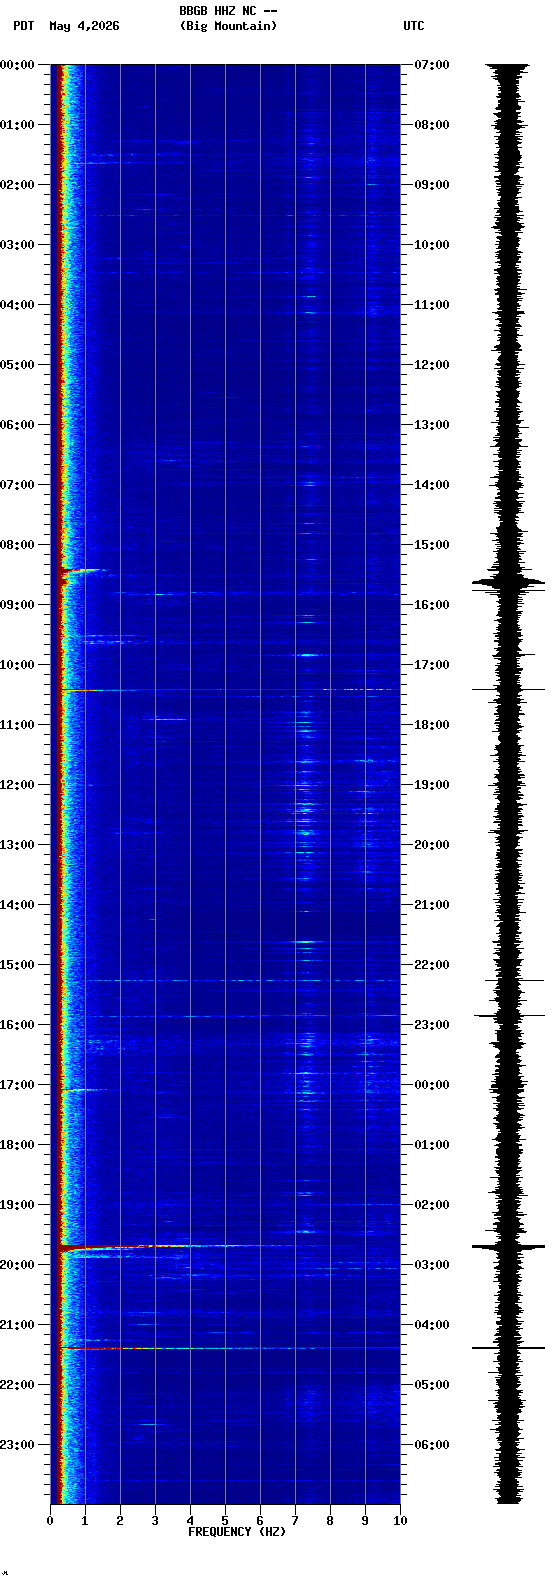This screenshot has height=1584, width=552.
Task: Click the PDT time label '15:00'
Action: pos(17,965)
